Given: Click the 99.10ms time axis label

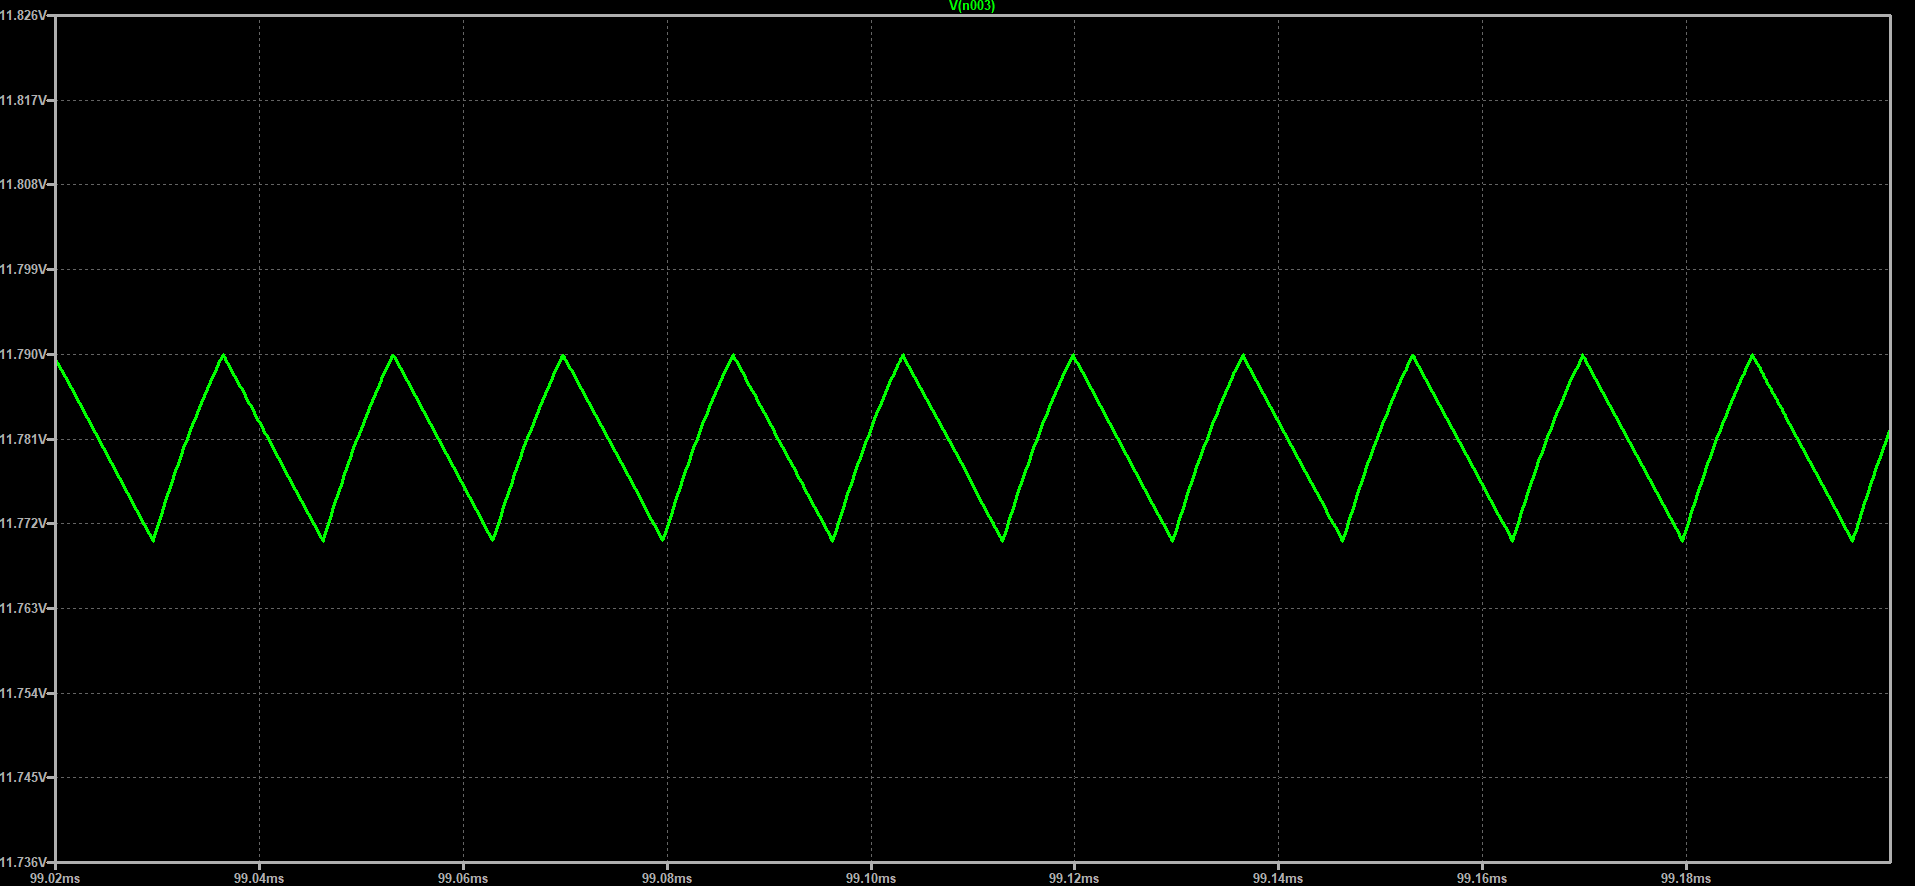Looking at the screenshot, I should (x=871, y=878).
